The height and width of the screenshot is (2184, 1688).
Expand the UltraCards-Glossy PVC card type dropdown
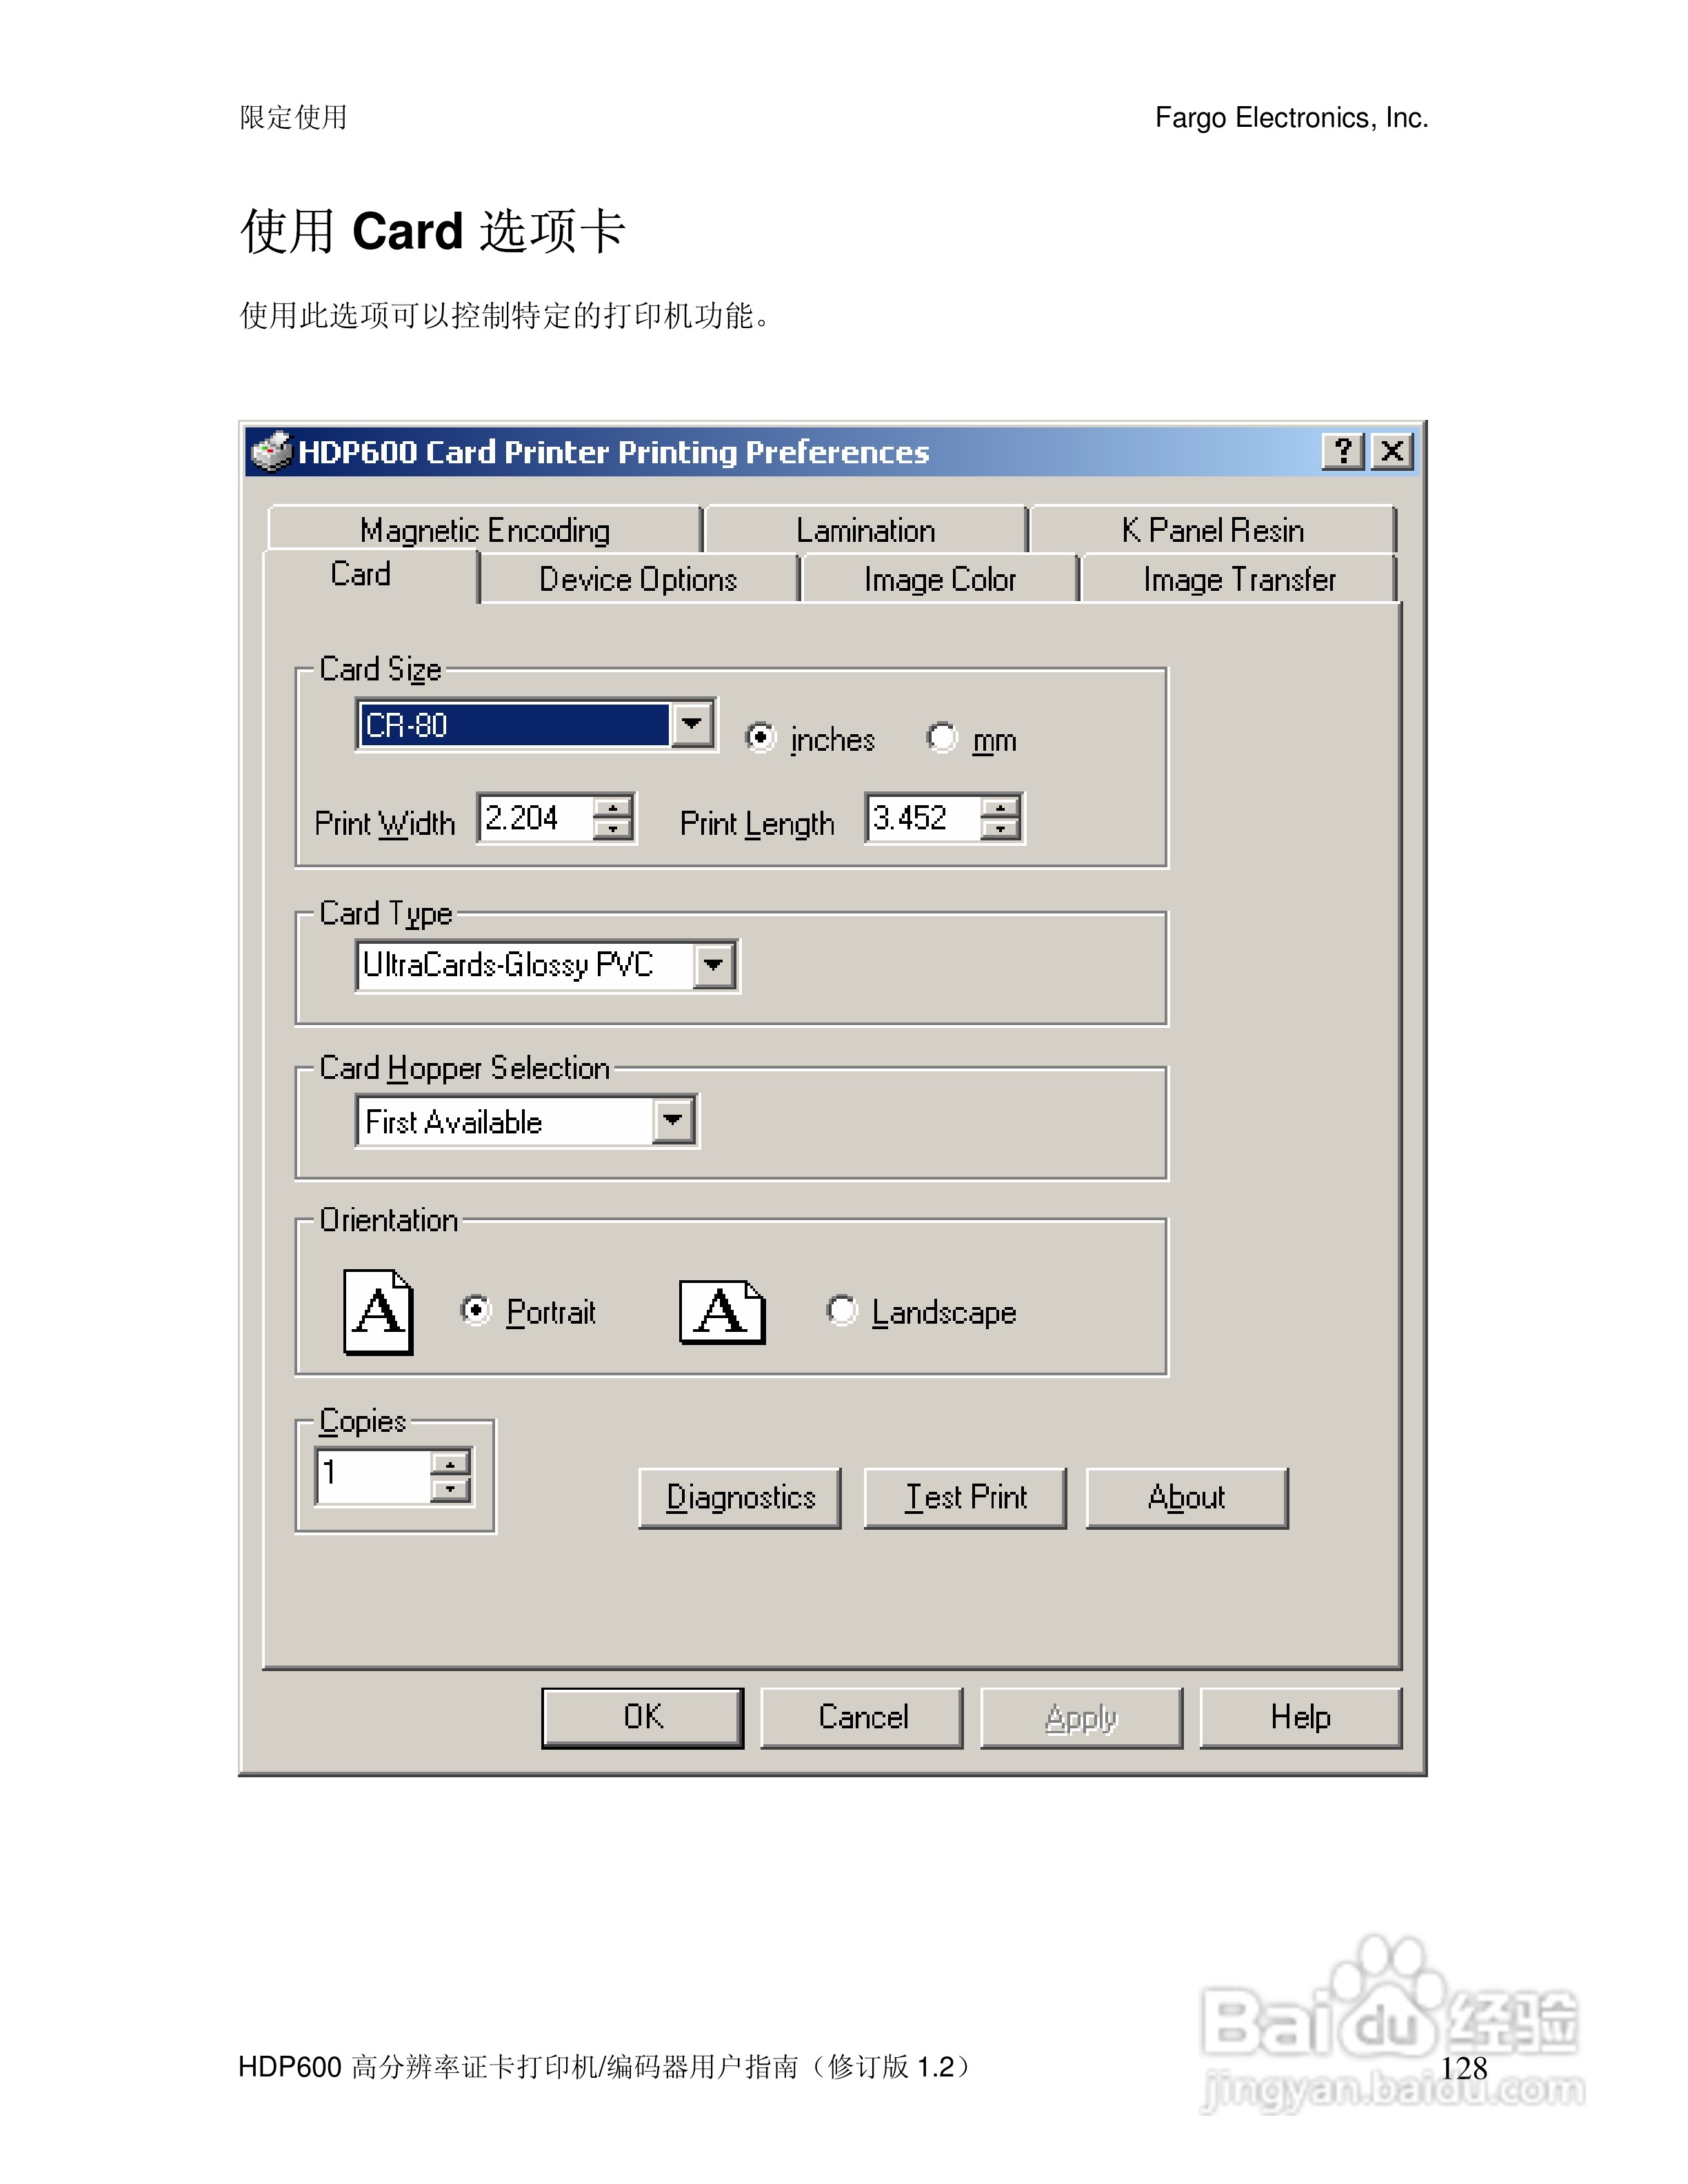(x=714, y=965)
